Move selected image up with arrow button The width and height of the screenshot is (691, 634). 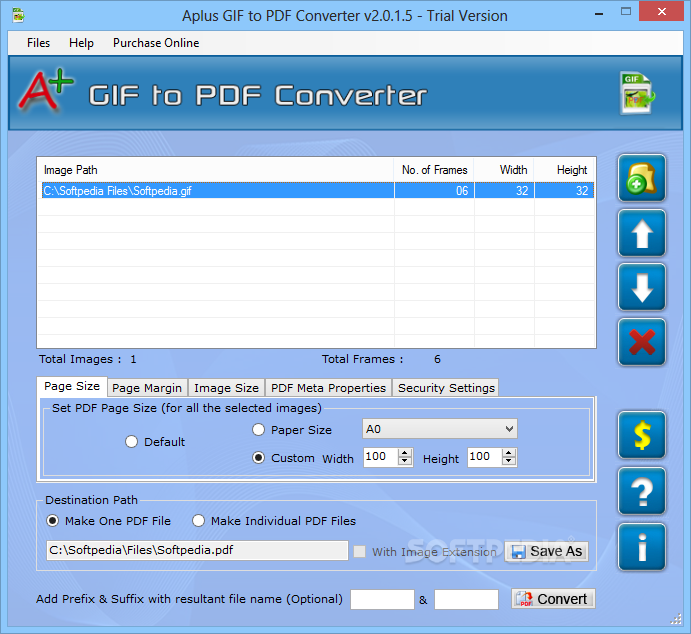pos(642,233)
